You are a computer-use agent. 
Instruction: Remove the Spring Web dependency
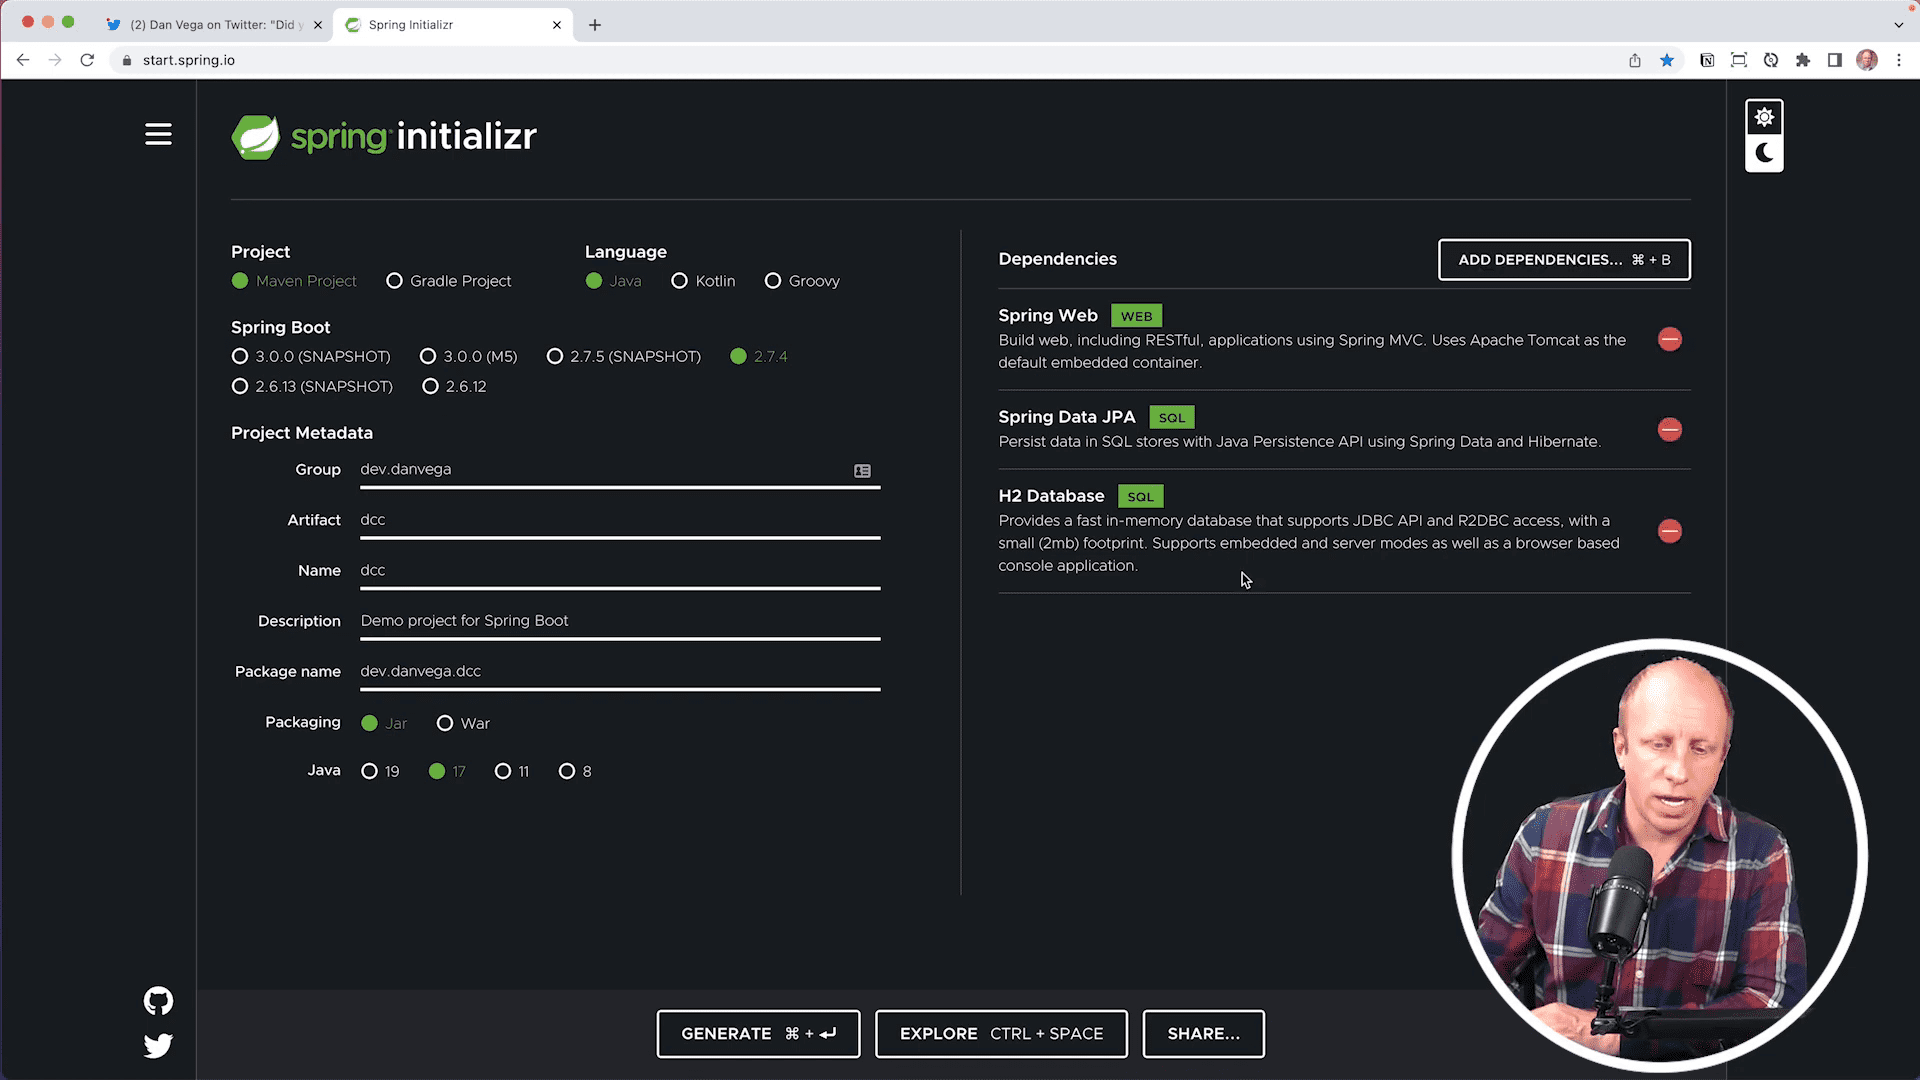(x=1670, y=339)
